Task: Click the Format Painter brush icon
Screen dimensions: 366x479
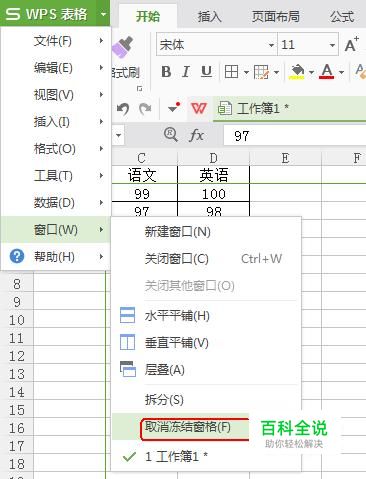Action: [x=122, y=46]
